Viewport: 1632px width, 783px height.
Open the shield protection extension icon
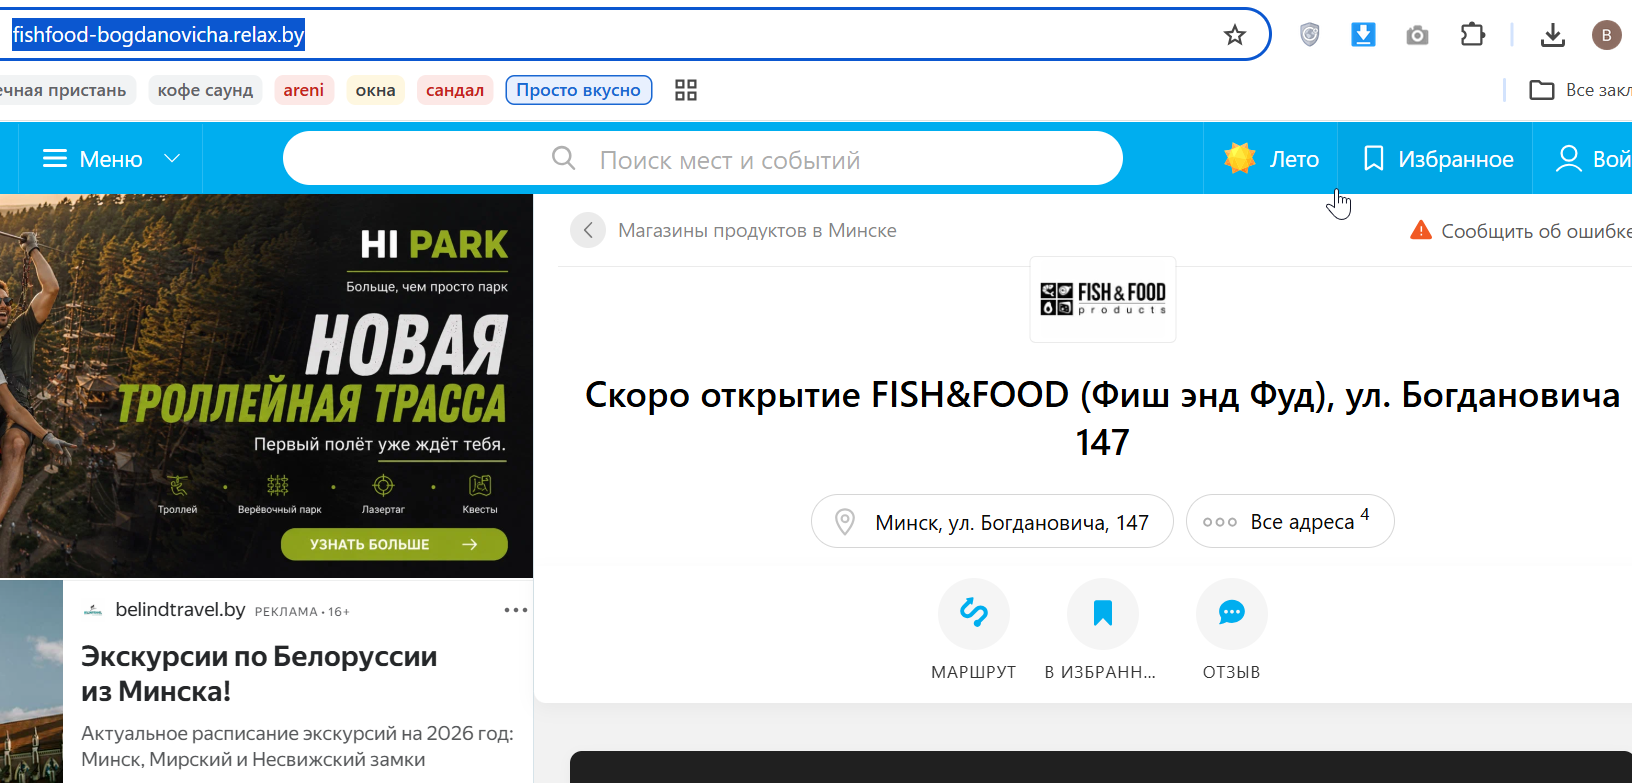1309,35
